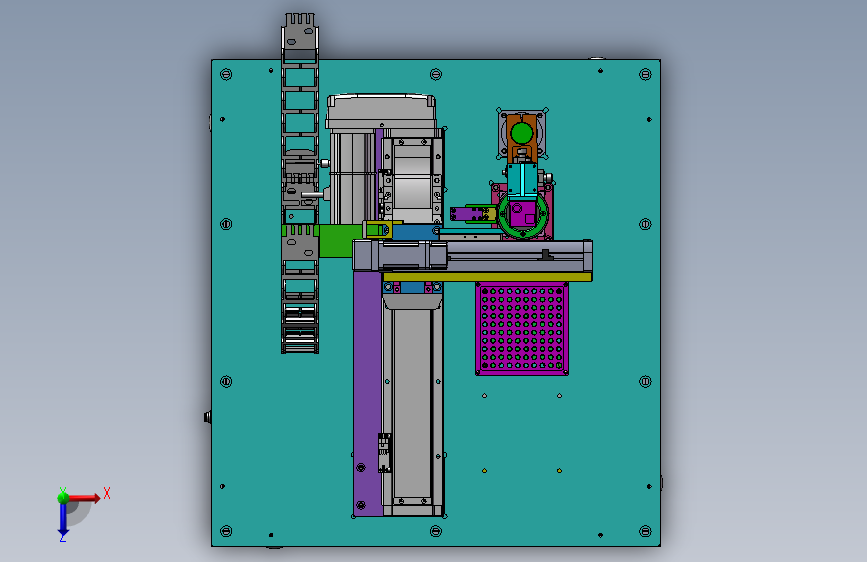Image resolution: width=867 pixels, height=562 pixels.
Task: Select the green ring around the magenta block
Action: 502,228
